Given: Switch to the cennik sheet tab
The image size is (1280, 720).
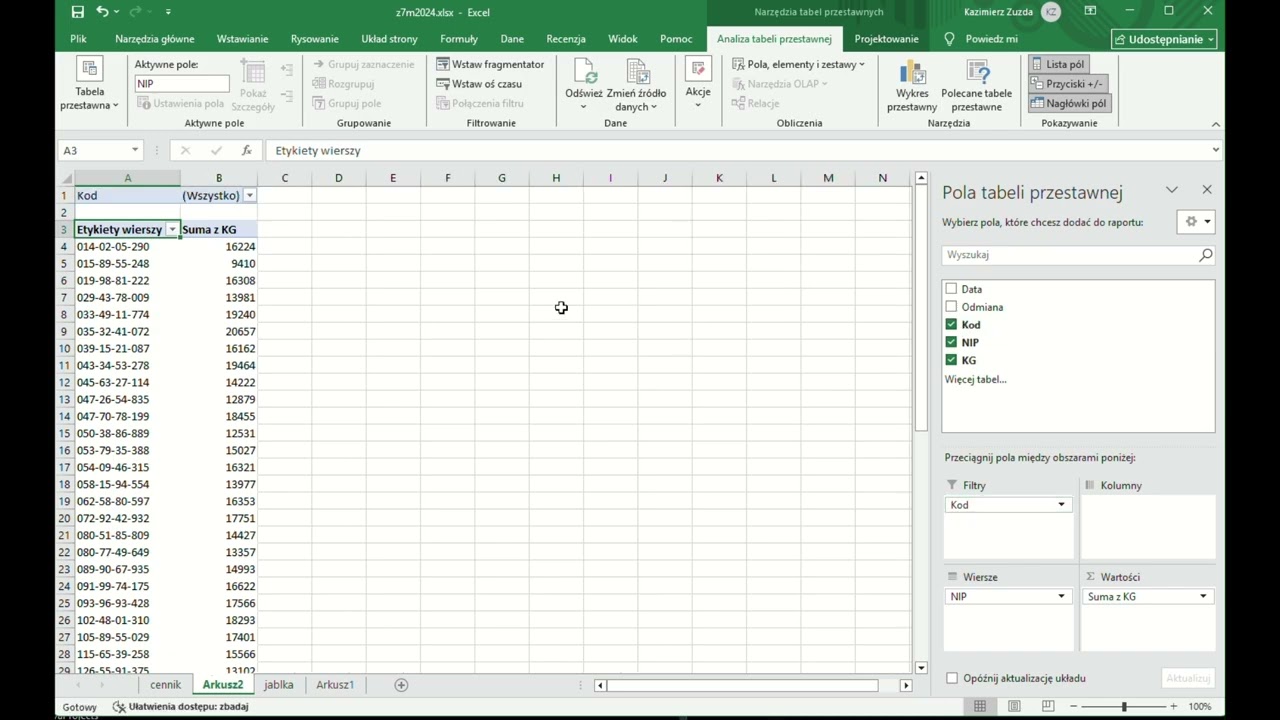Looking at the screenshot, I should 166,685.
